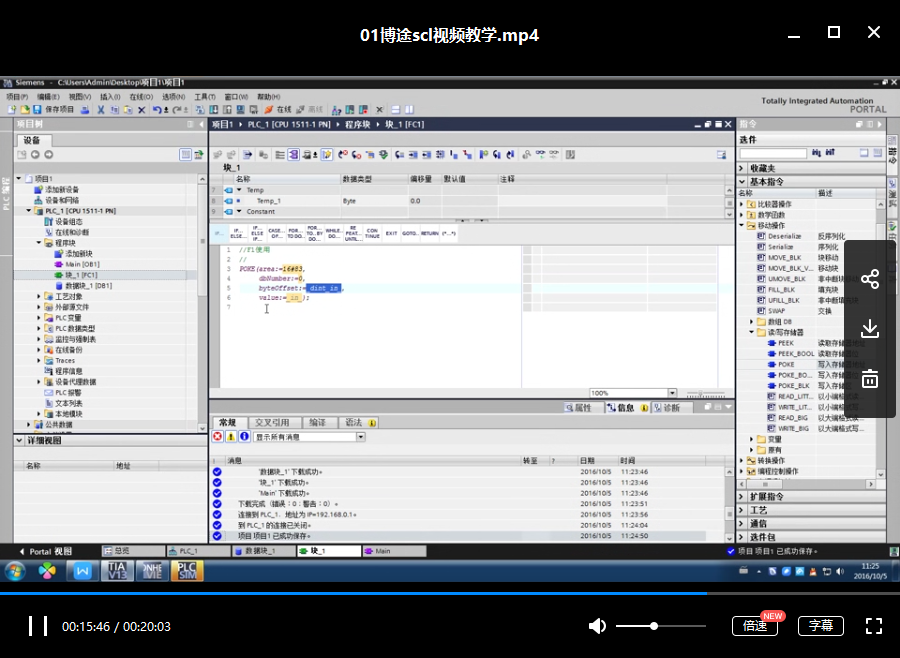Expand the PLC 变量 tree node
Viewport: 900px width, 658px height.
(x=39, y=318)
